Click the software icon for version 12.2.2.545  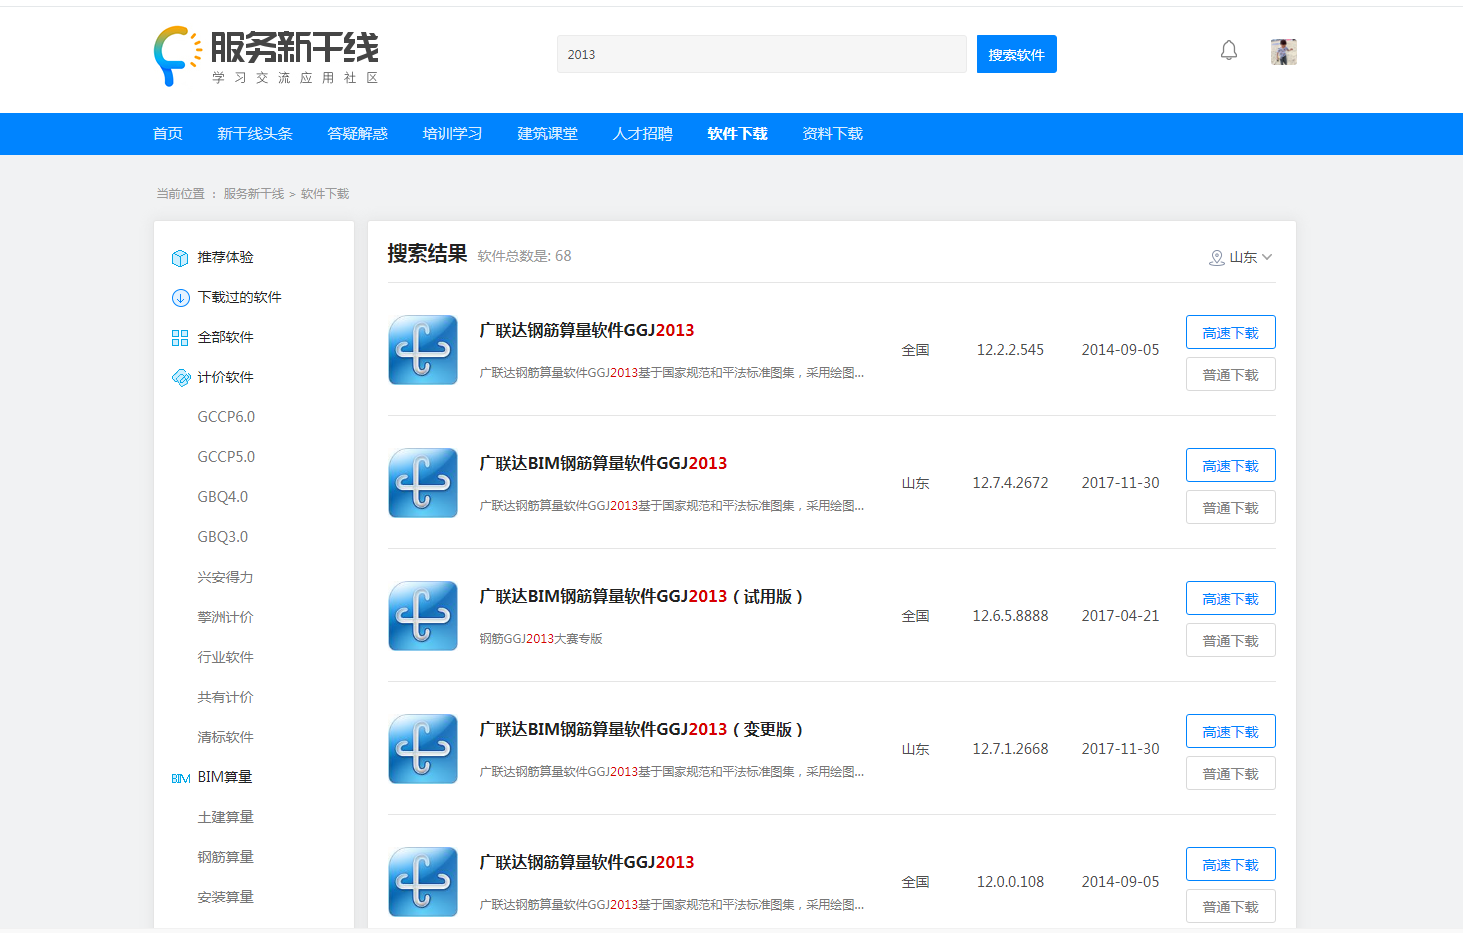(x=423, y=350)
